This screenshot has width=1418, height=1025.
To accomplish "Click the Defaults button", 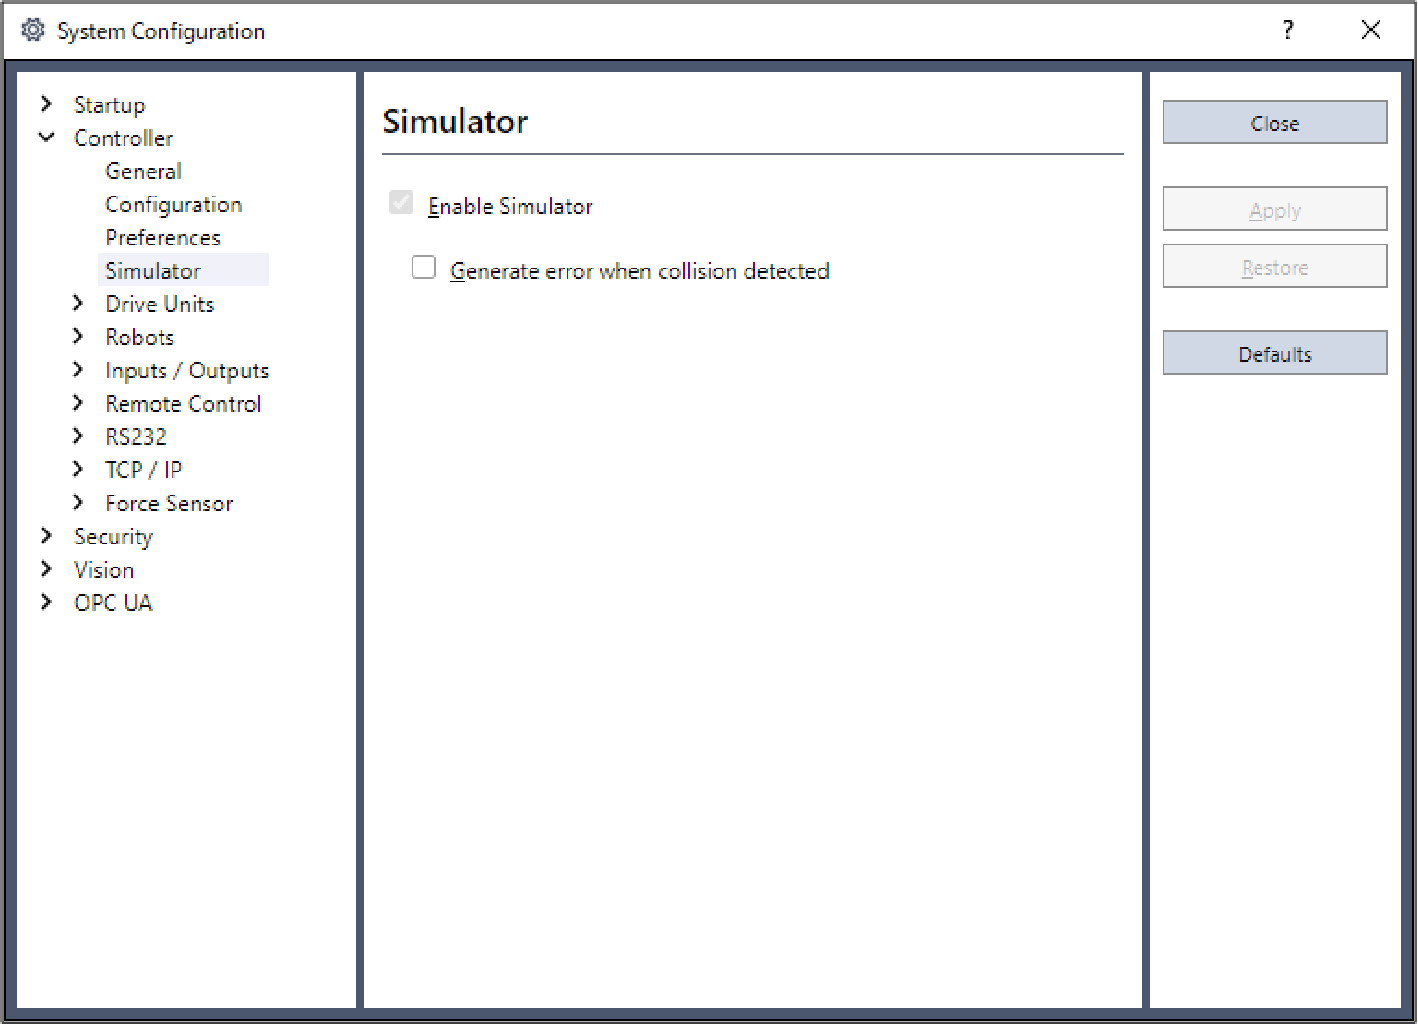I will [x=1274, y=354].
